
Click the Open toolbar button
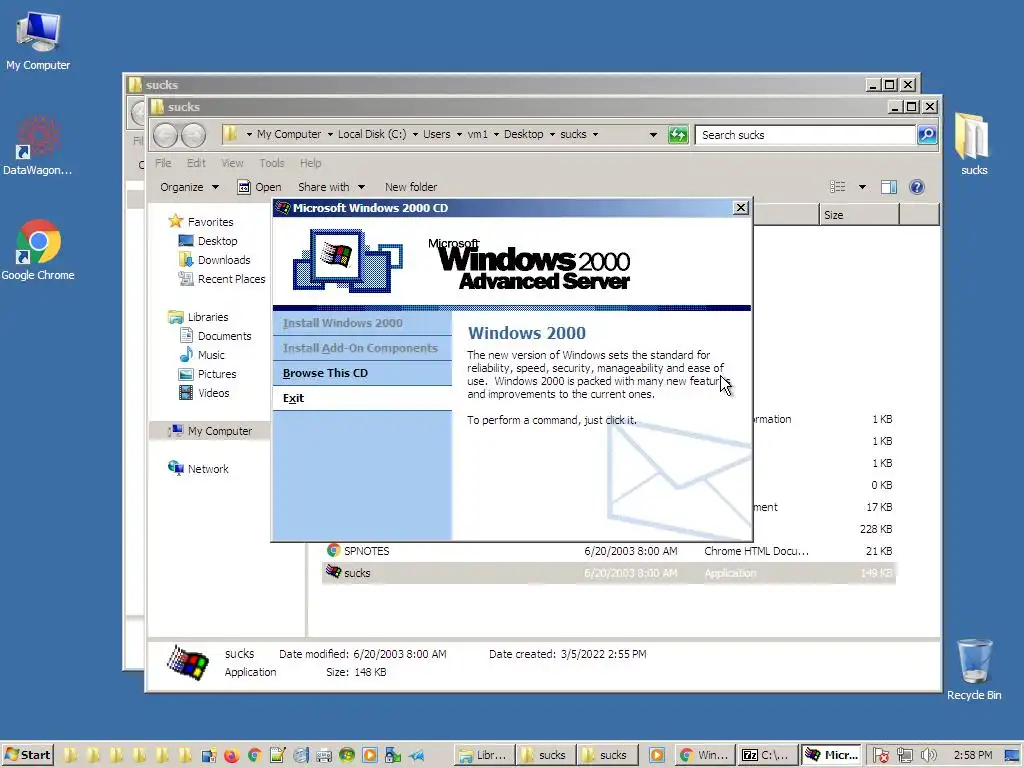click(259, 187)
